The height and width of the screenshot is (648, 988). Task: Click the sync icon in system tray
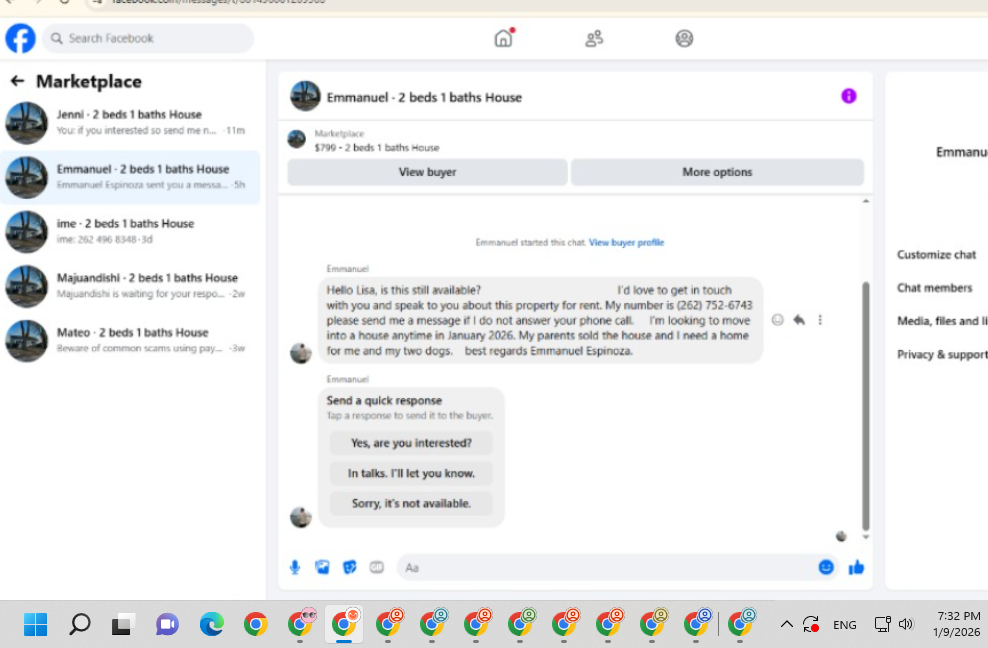811,624
